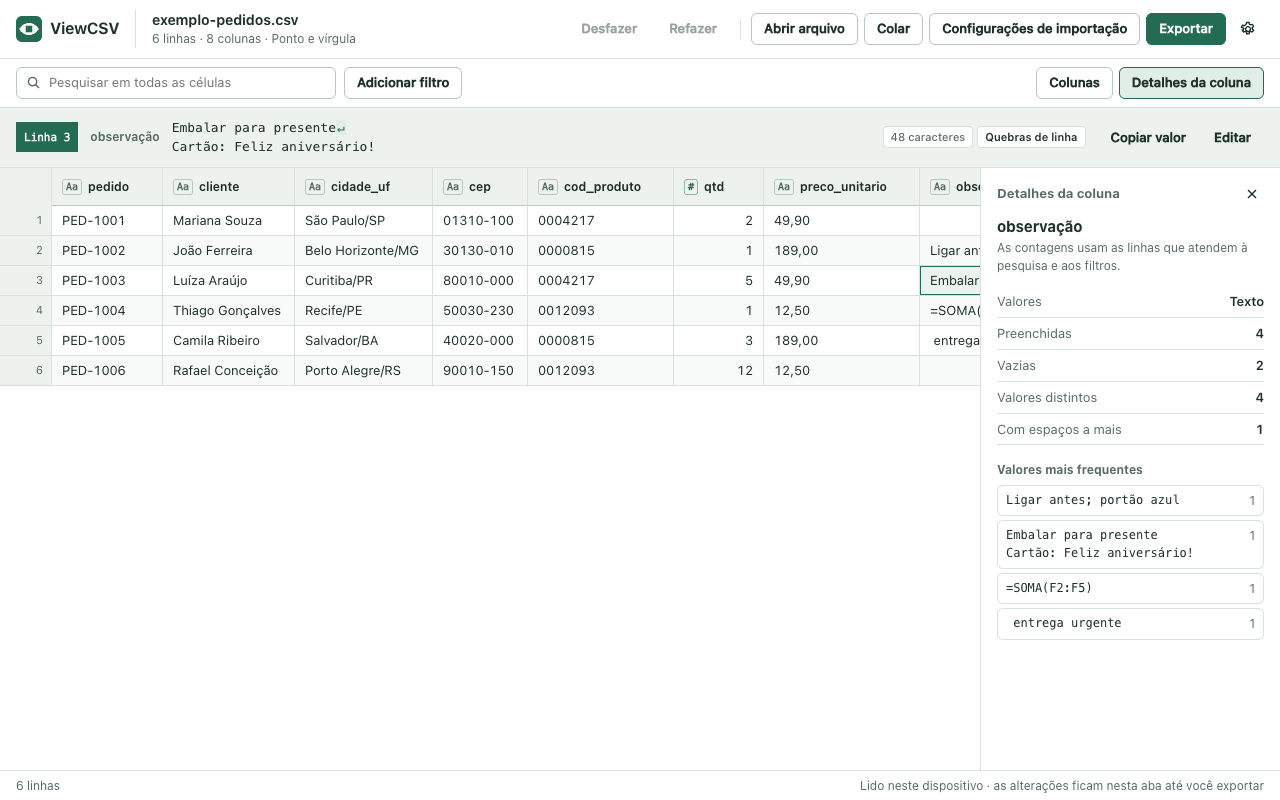Click Adicionar filtro
The width and height of the screenshot is (1280, 800).
point(403,83)
